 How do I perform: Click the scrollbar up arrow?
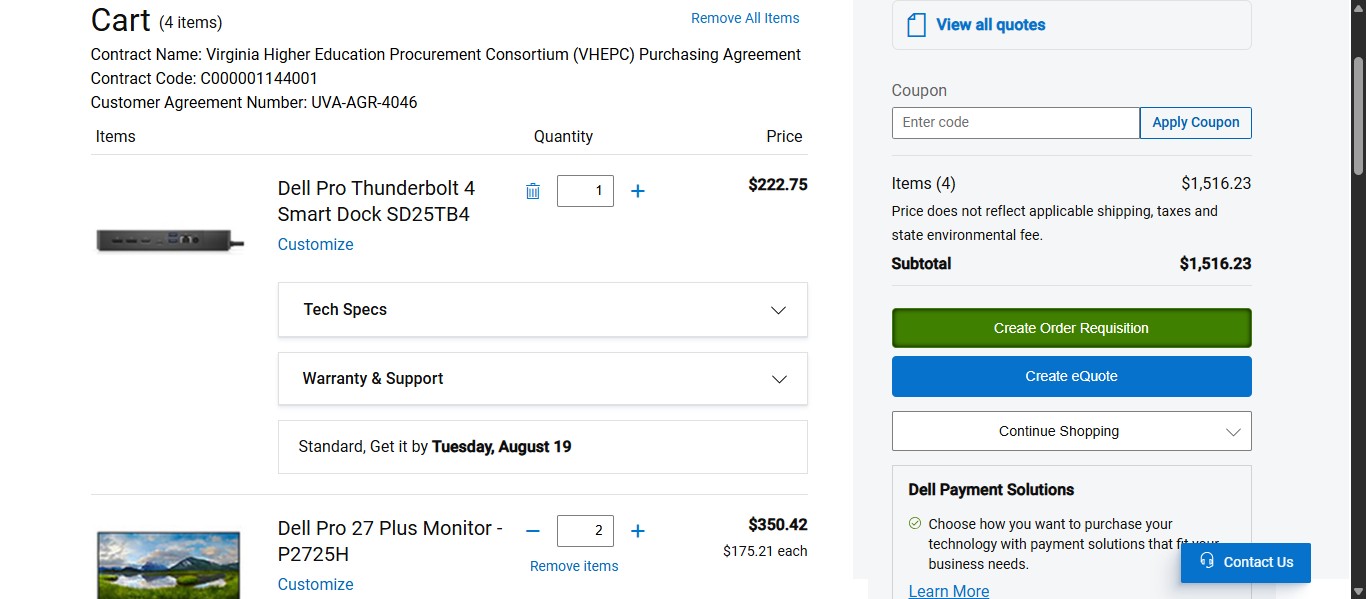(1358, 8)
